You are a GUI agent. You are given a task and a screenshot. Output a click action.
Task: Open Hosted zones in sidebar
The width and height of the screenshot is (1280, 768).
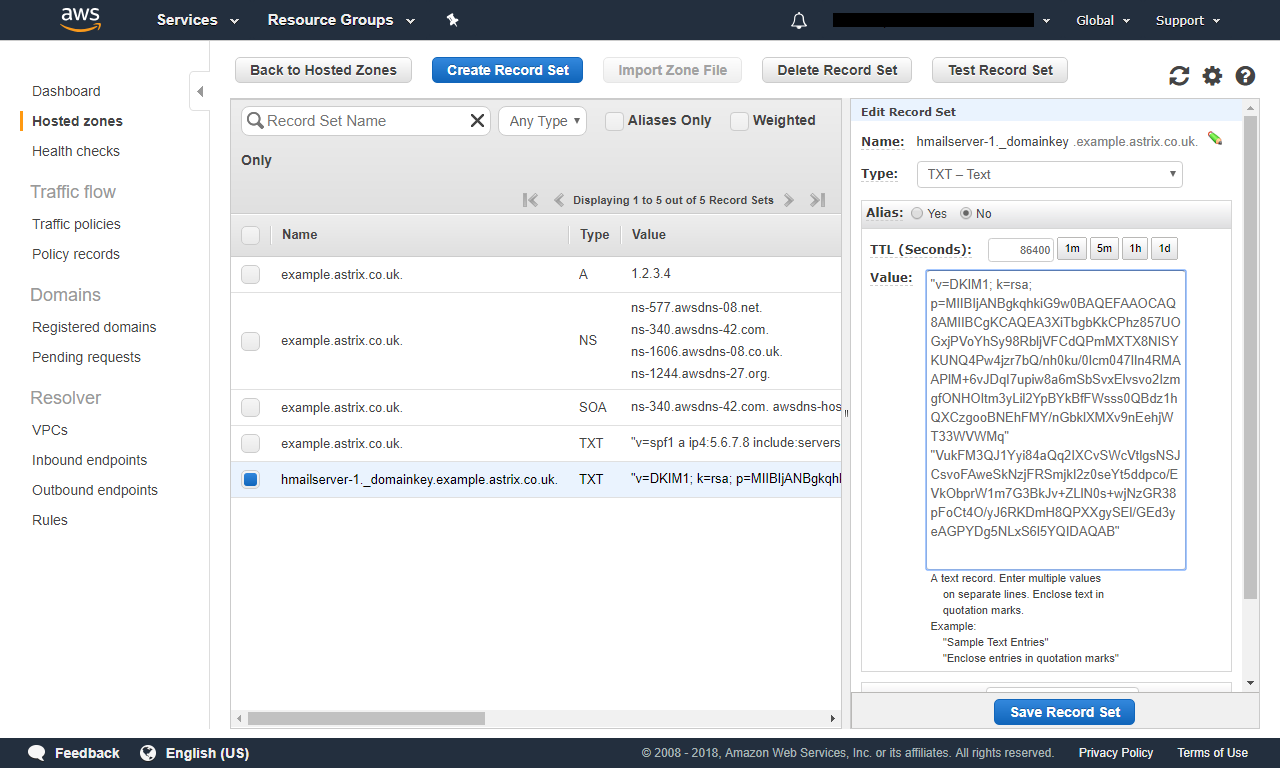77,121
